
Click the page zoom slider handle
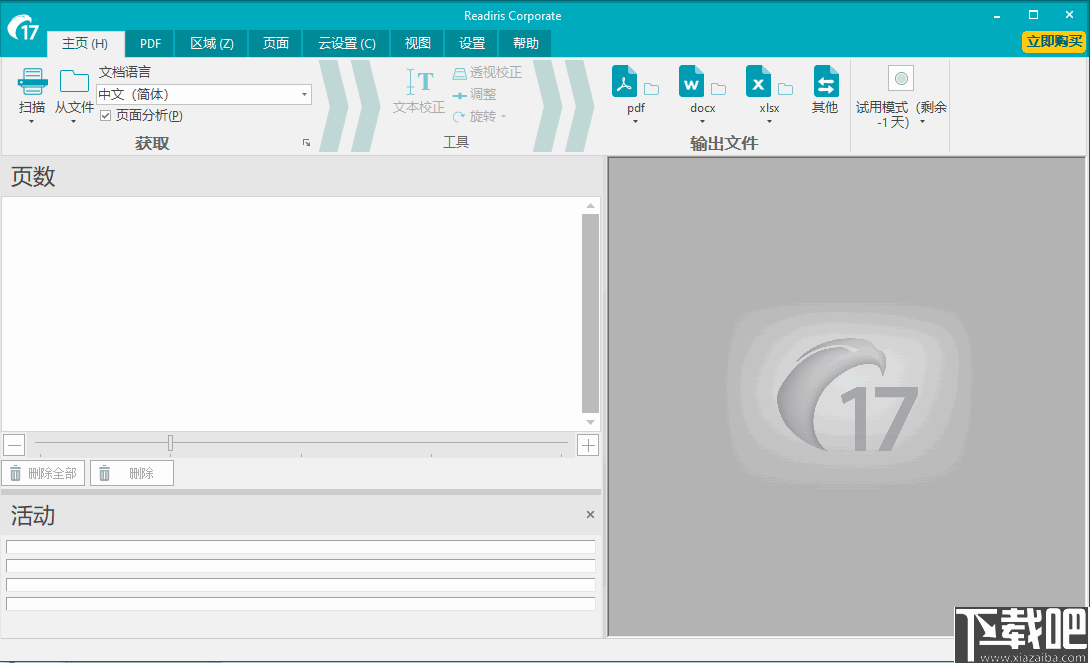(x=169, y=443)
